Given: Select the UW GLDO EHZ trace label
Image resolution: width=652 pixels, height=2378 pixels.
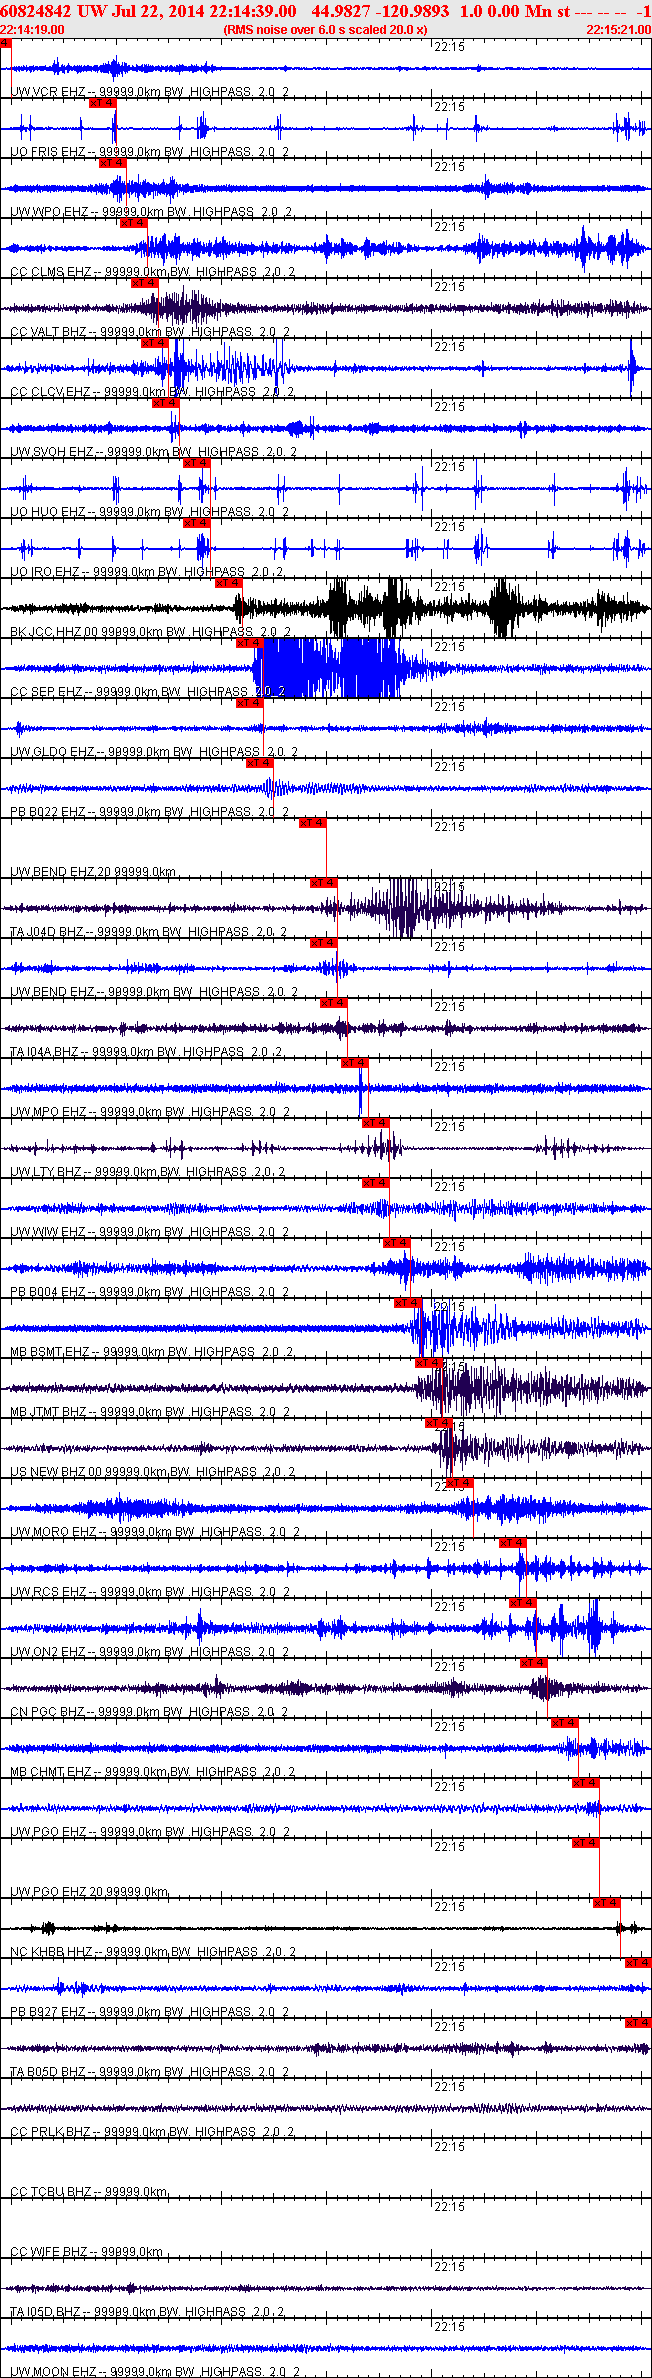Looking at the screenshot, I should point(154,752).
